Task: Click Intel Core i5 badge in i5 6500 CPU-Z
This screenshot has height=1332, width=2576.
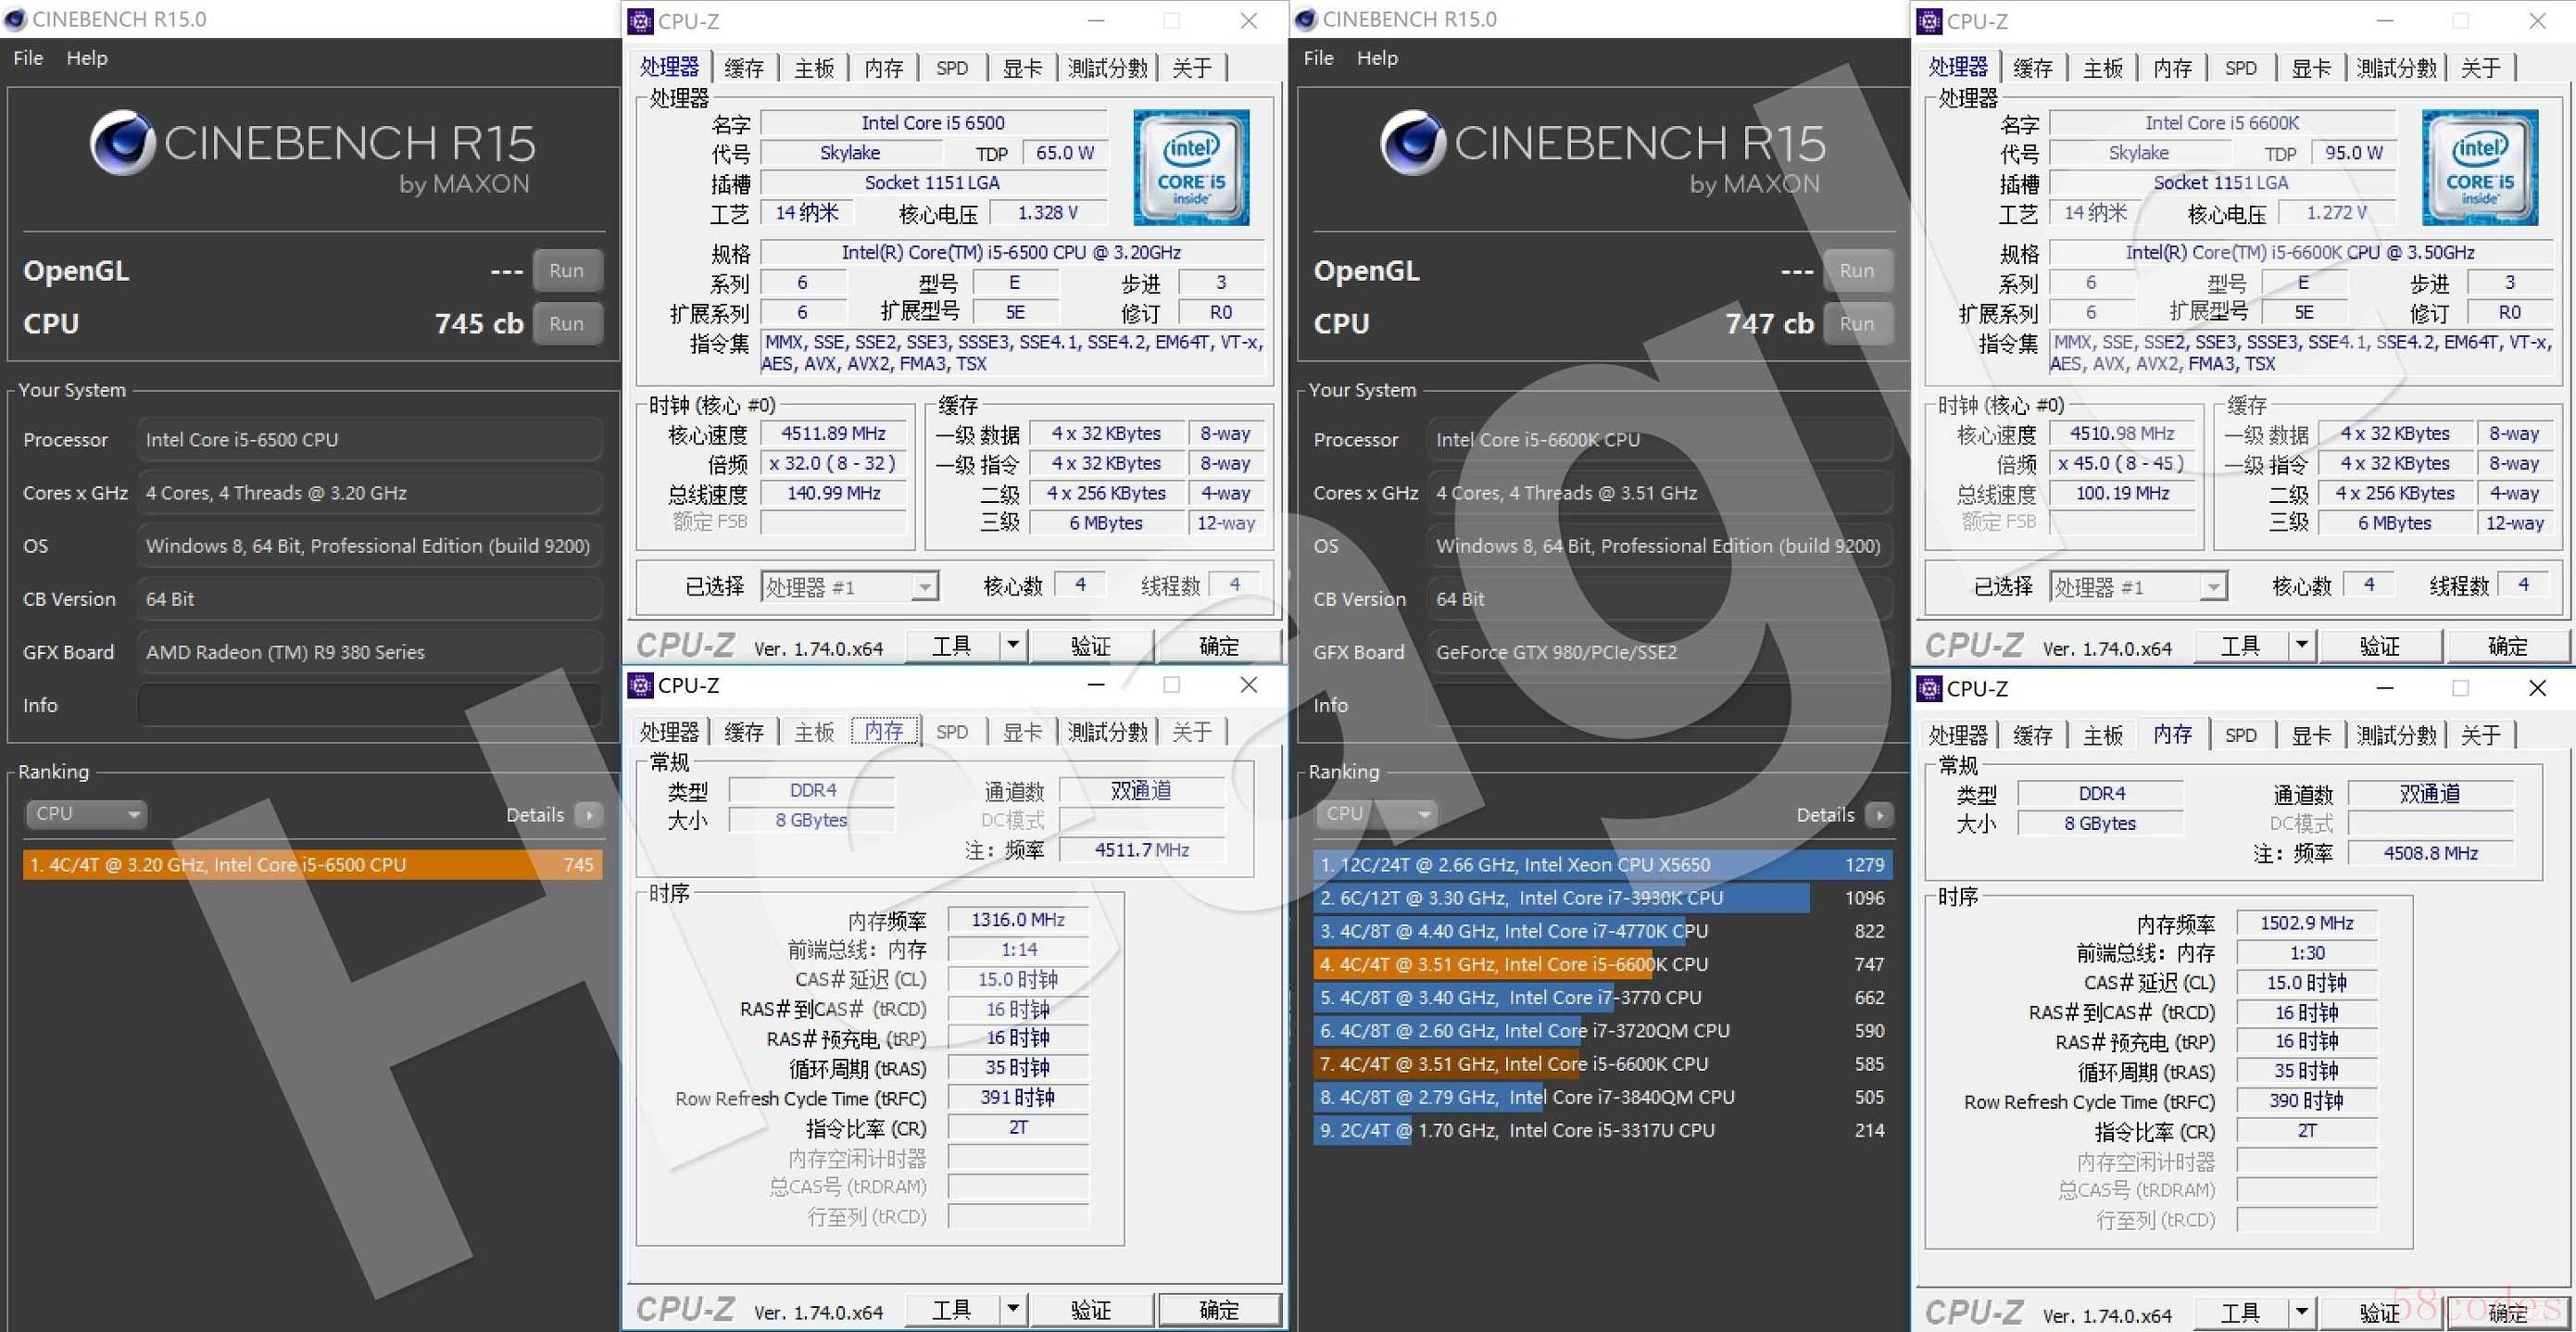Action: coord(1190,167)
